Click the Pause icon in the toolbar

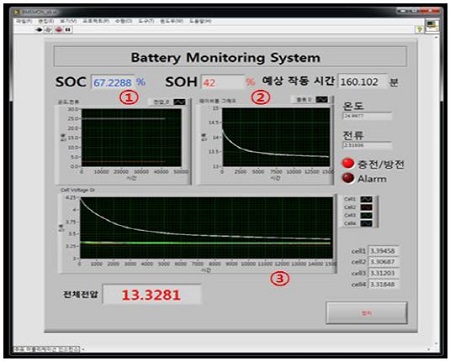68,30
